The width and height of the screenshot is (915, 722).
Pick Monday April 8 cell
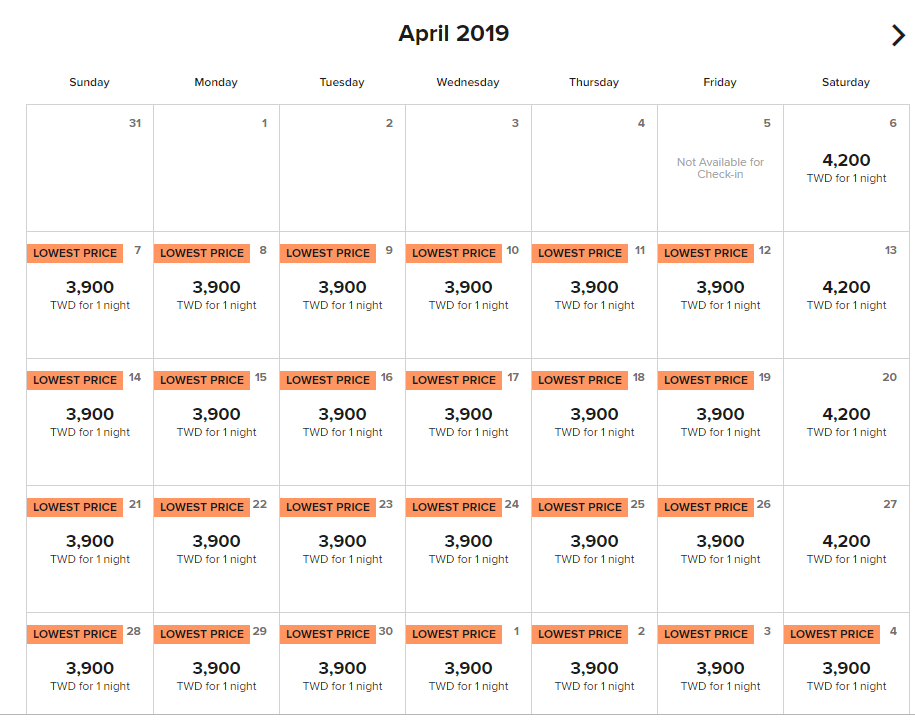[x=216, y=295]
